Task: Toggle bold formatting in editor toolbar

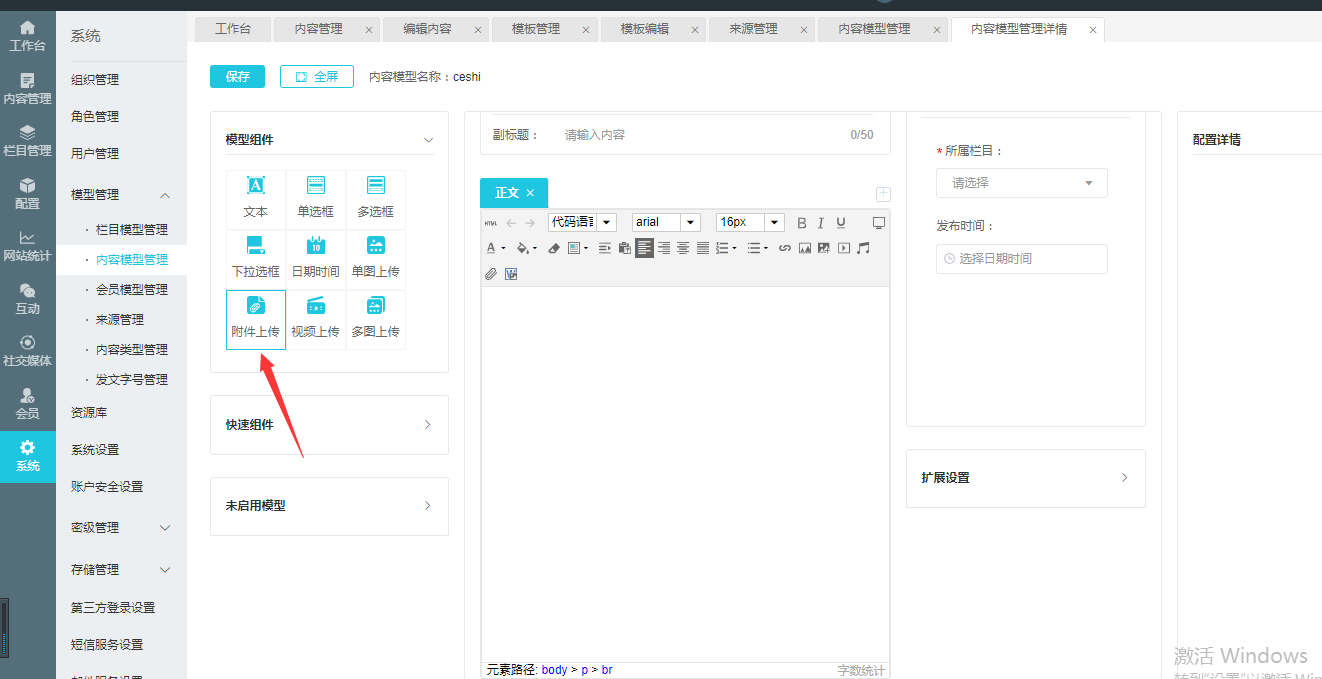Action: click(x=801, y=223)
